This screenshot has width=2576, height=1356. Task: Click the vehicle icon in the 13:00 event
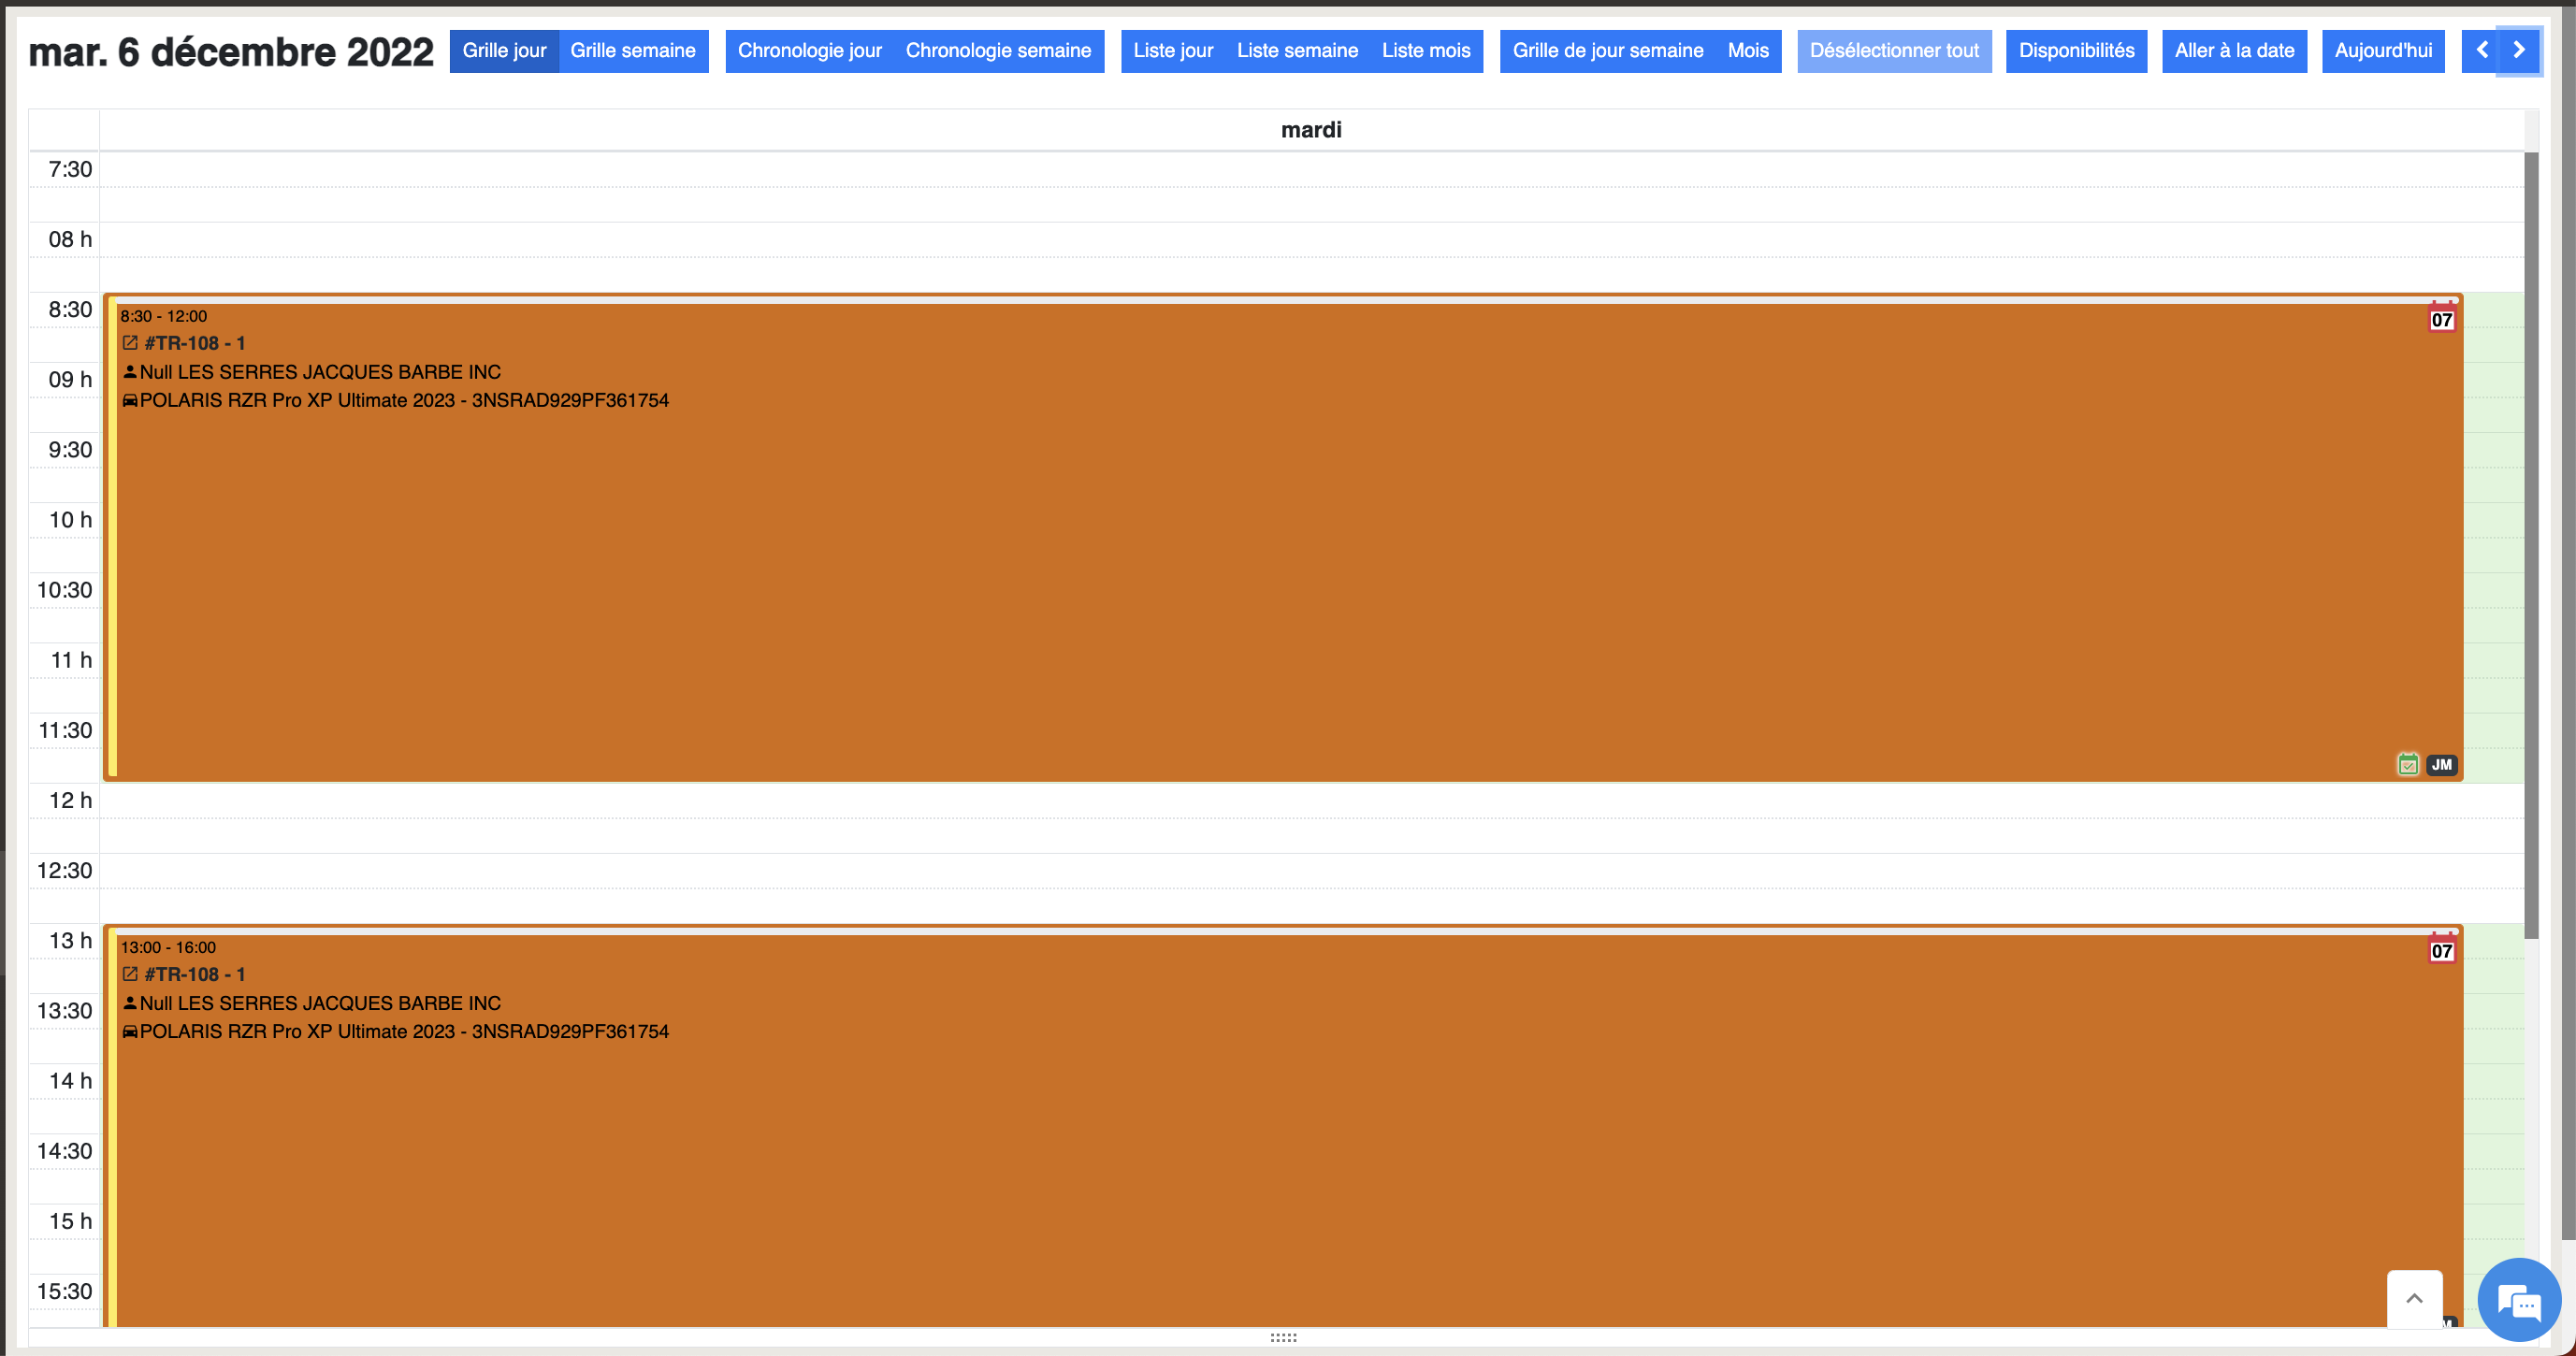click(130, 1031)
